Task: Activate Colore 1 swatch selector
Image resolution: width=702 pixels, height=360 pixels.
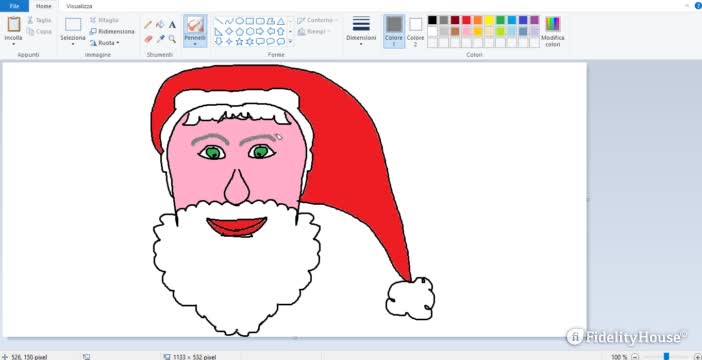Action: coord(394,30)
